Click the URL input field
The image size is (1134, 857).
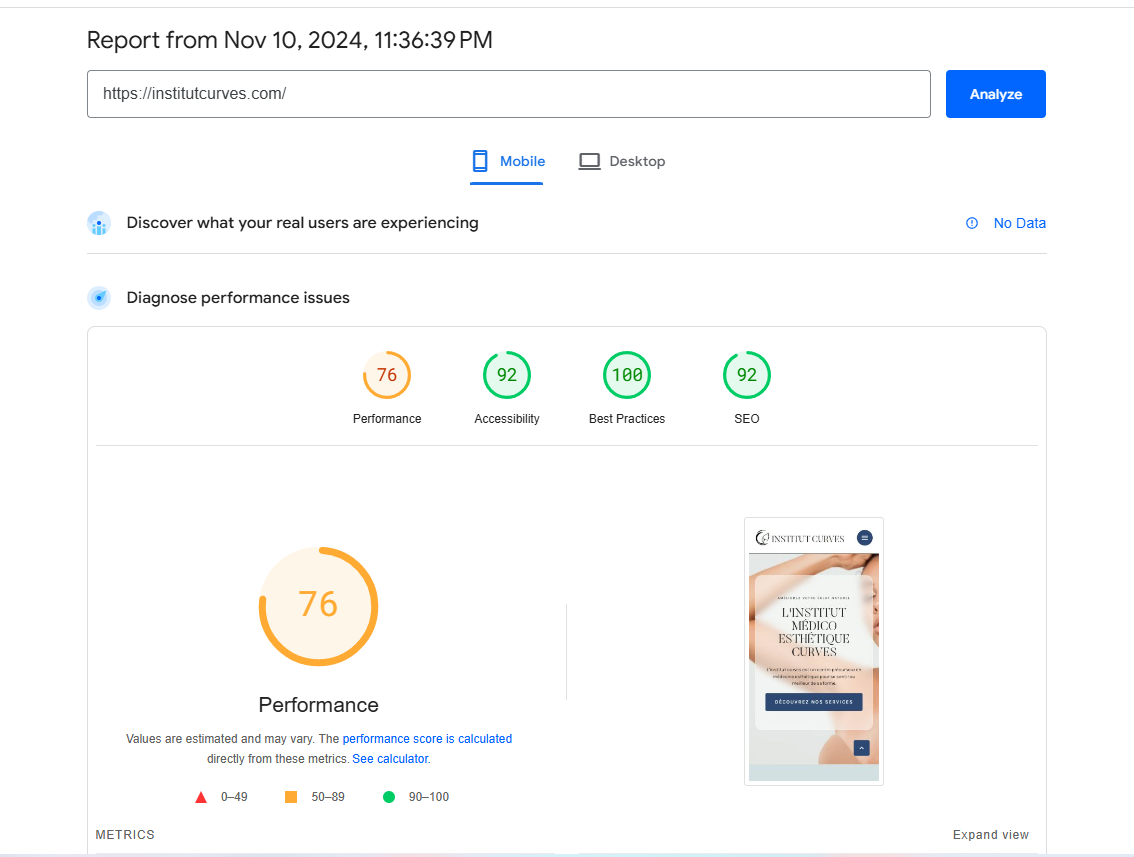point(508,94)
